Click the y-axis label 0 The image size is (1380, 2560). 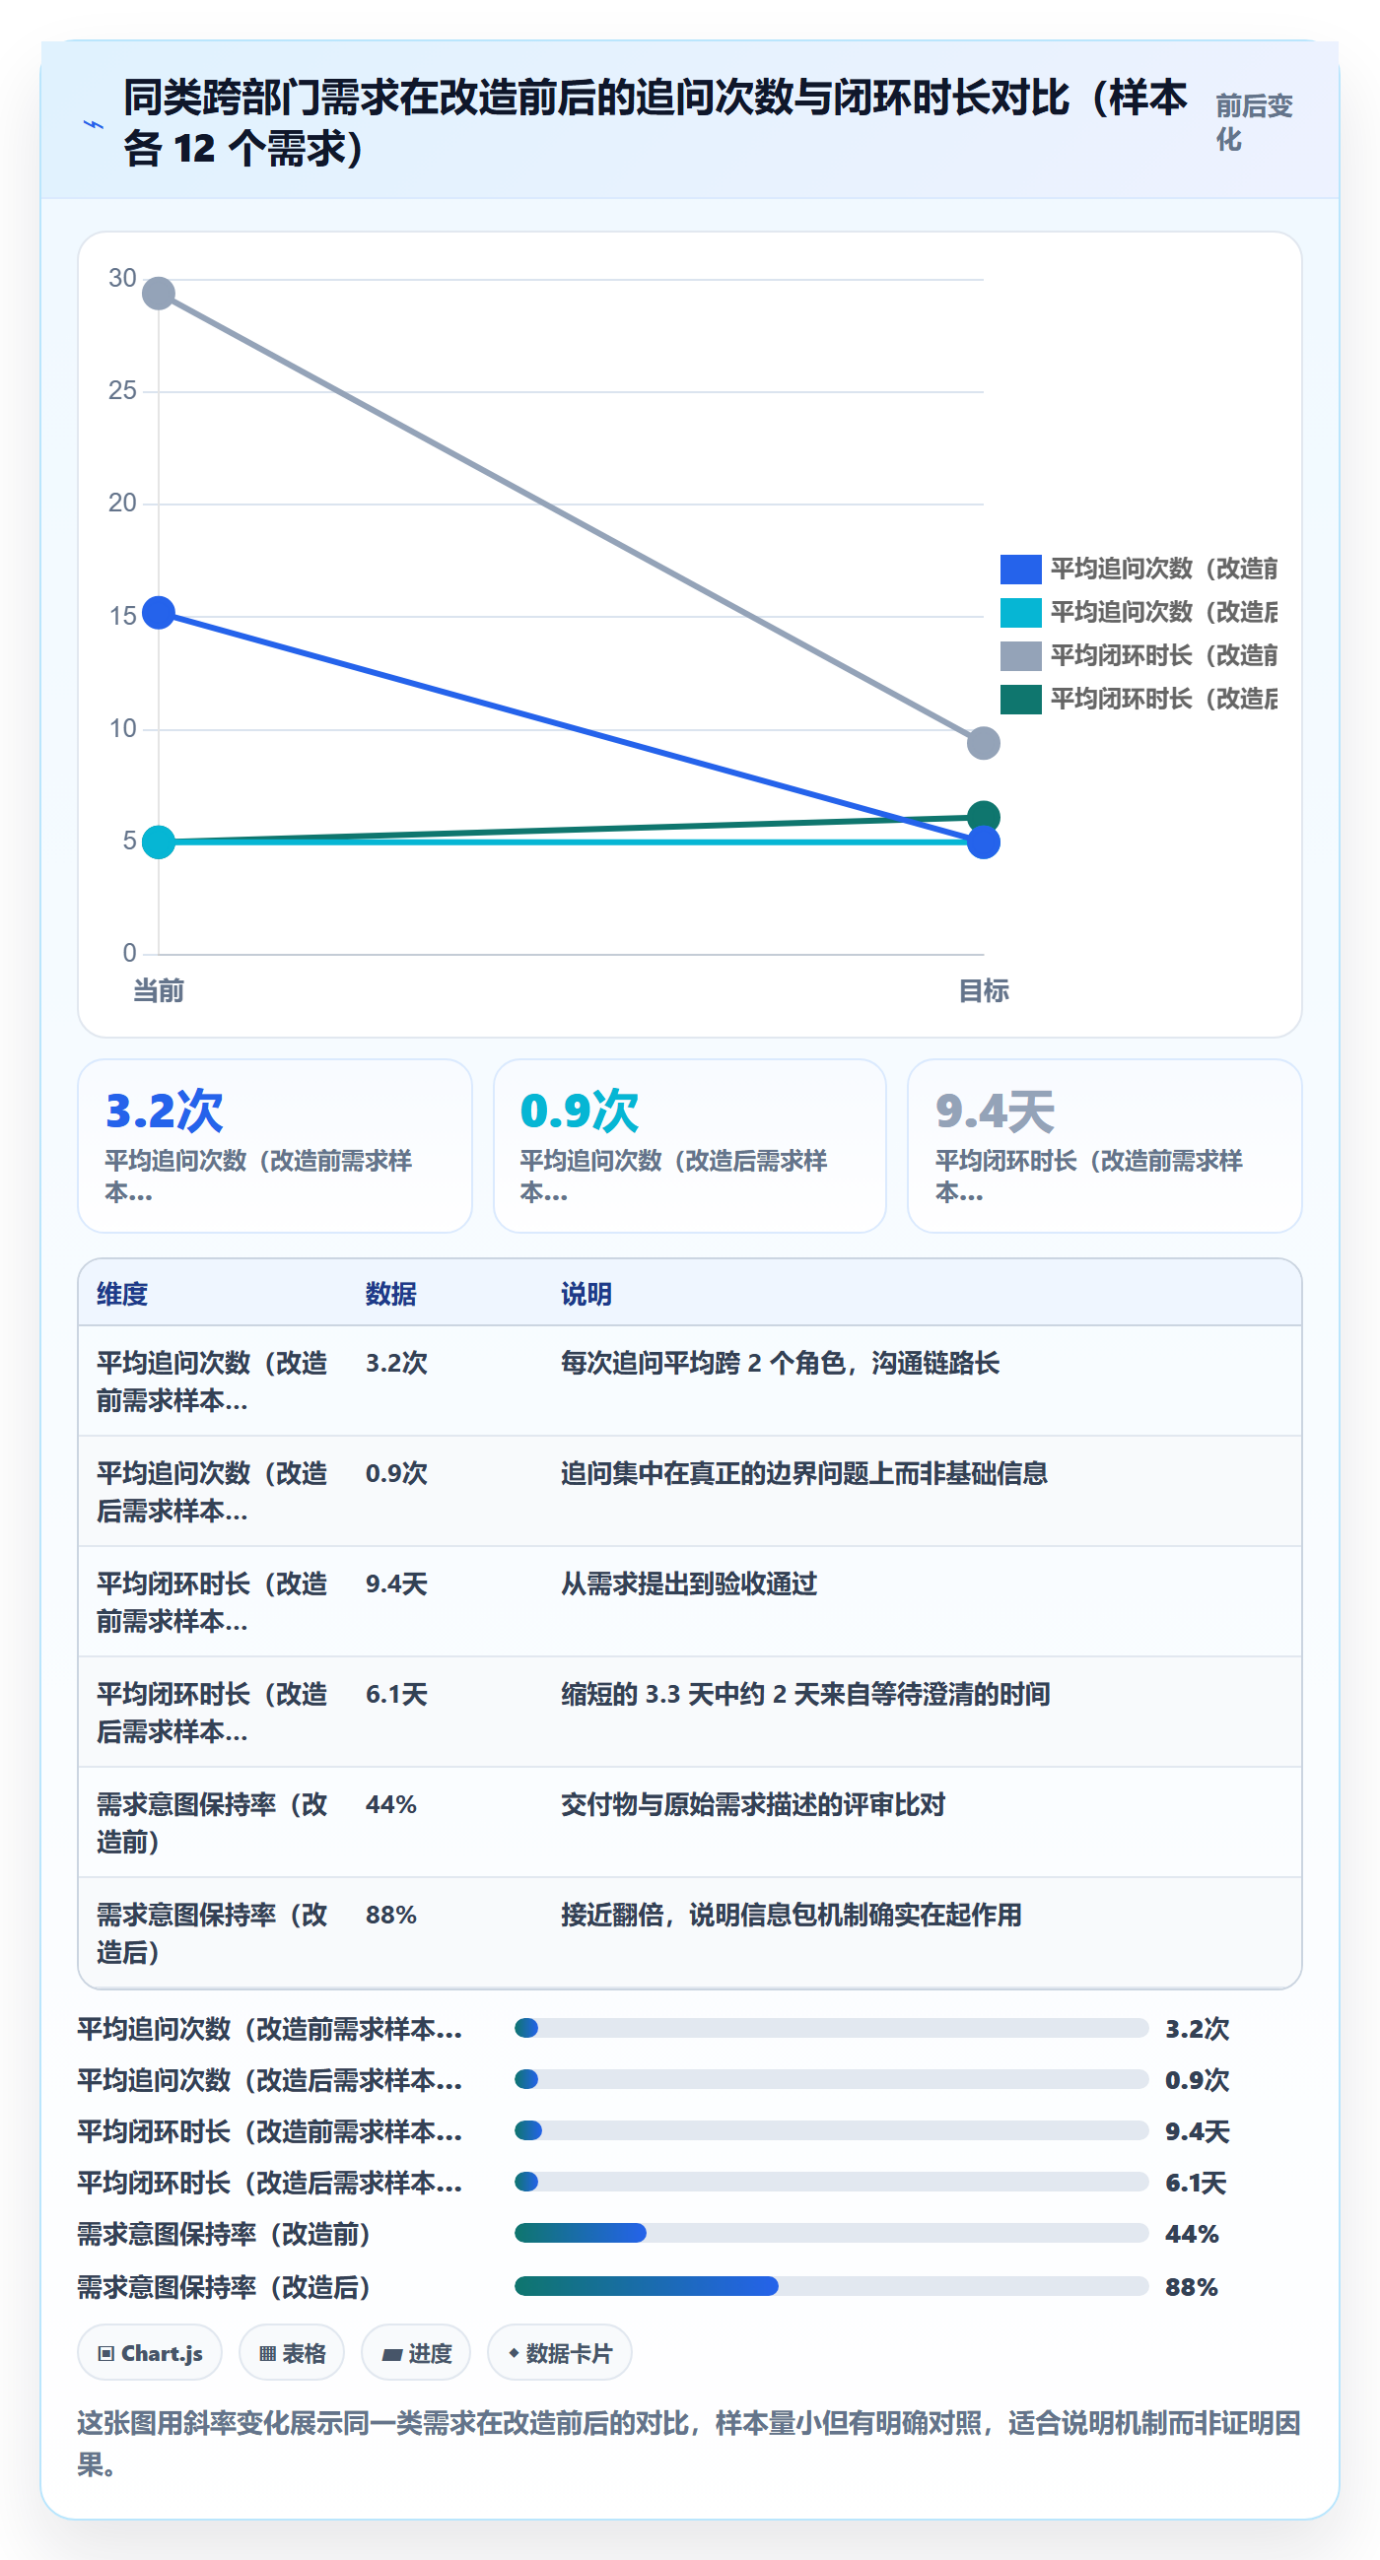click(x=129, y=953)
